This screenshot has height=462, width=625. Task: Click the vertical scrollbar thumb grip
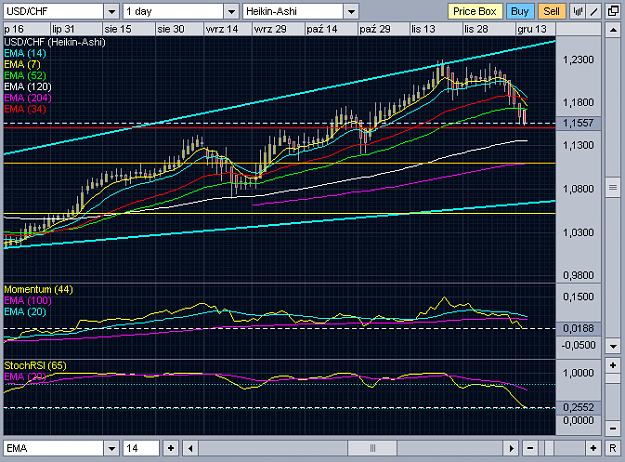(x=613, y=187)
